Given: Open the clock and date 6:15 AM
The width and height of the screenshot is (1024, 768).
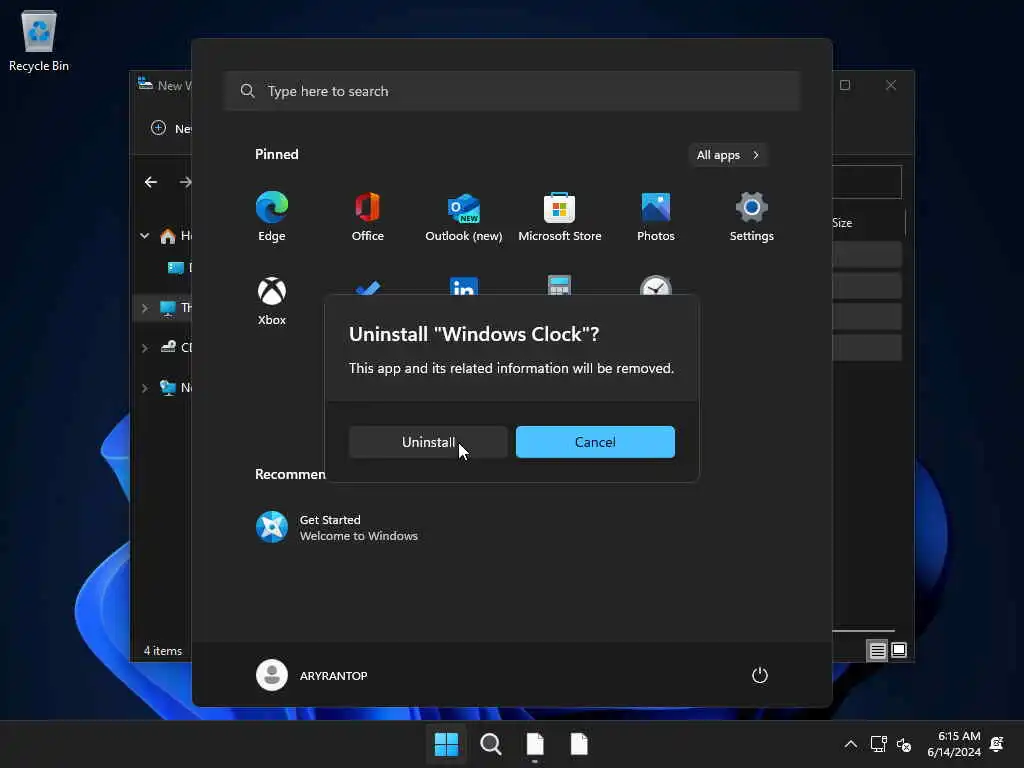Looking at the screenshot, I should tap(953, 744).
